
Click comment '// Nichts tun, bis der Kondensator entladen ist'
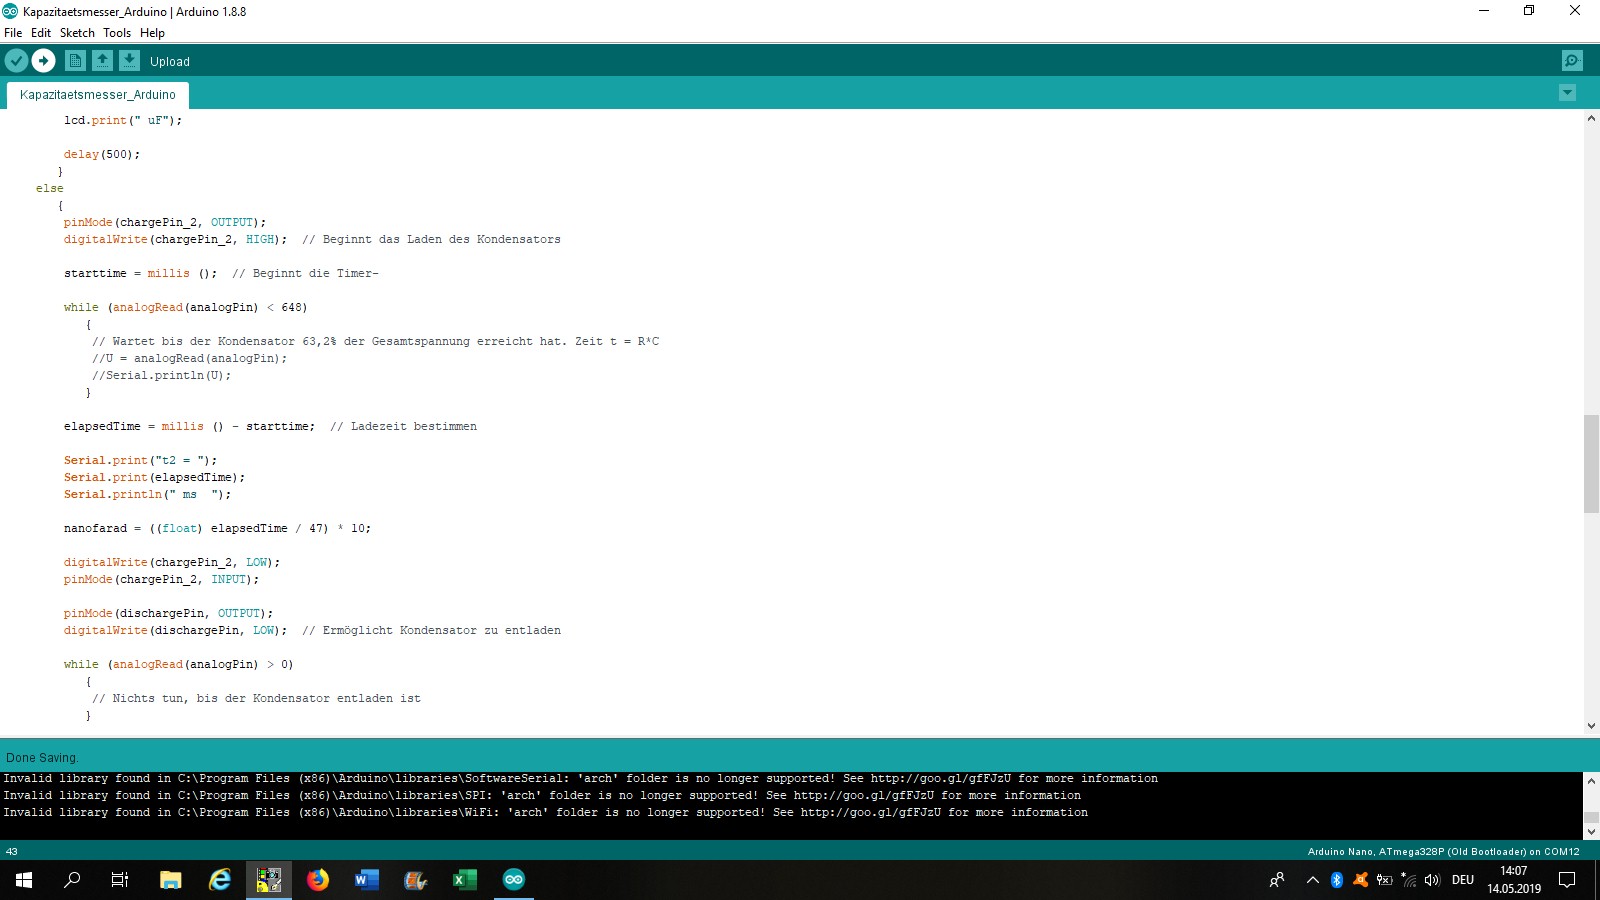256,698
